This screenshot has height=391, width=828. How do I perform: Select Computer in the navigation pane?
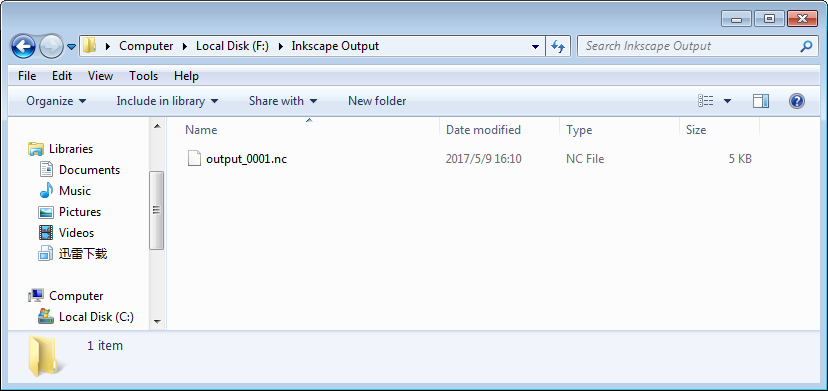point(76,296)
